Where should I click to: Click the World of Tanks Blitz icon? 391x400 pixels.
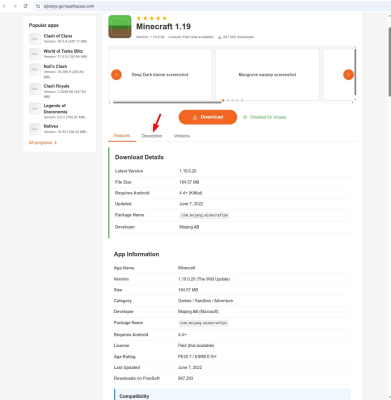tap(35, 54)
